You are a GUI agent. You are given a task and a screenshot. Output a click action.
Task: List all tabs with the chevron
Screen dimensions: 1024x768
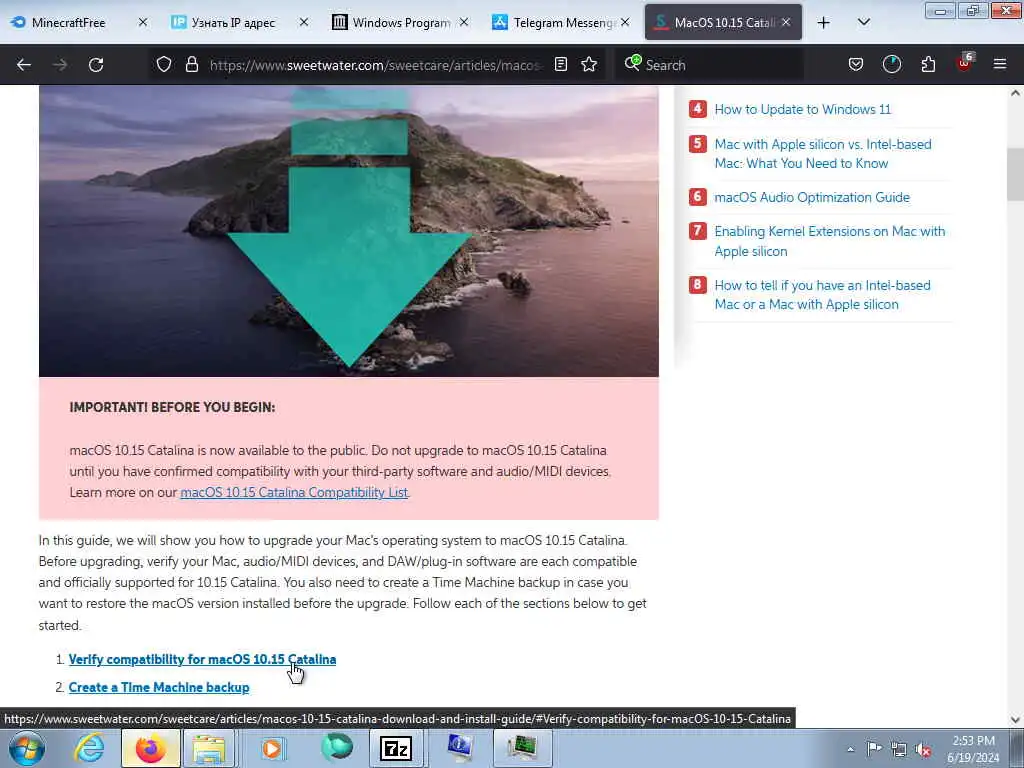[x=863, y=22]
